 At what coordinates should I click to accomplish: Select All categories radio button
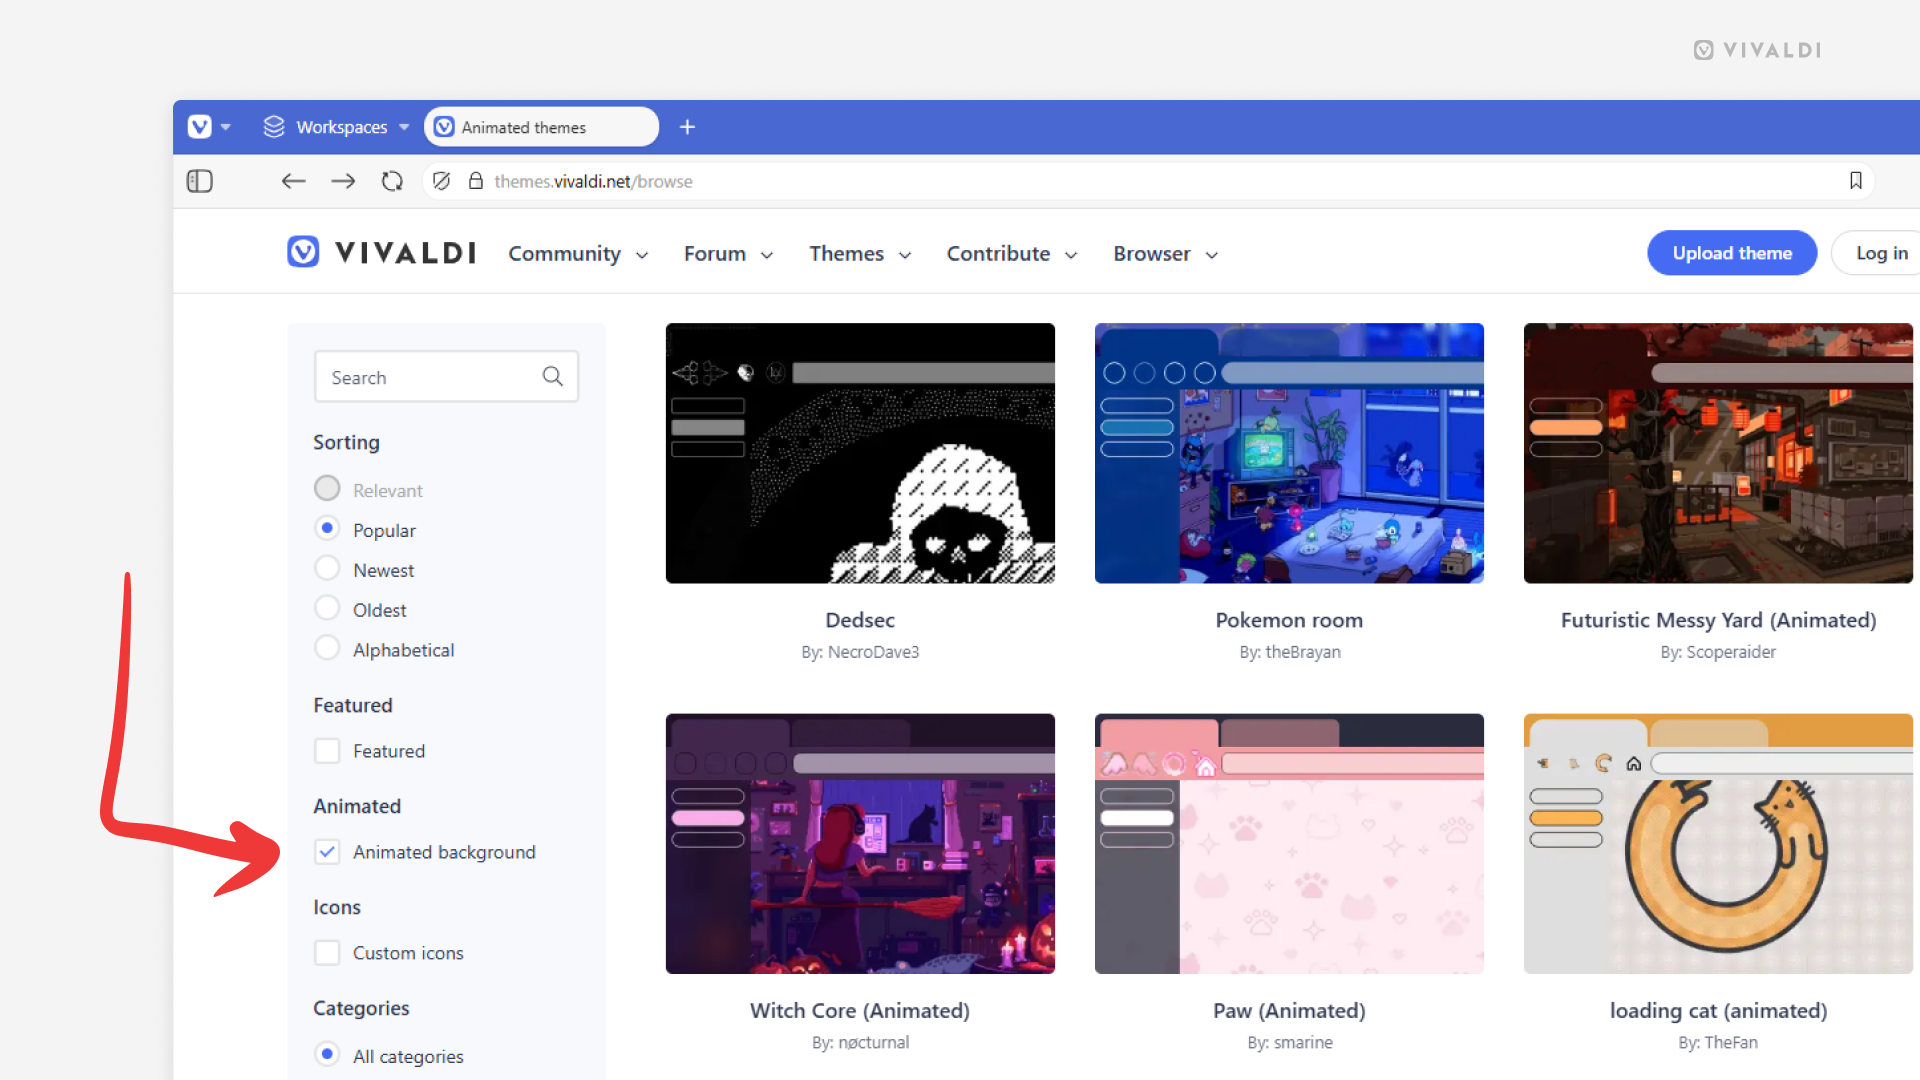pos(327,1054)
